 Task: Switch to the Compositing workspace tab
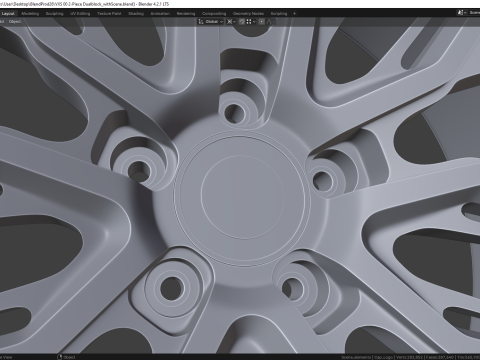pos(214,14)
